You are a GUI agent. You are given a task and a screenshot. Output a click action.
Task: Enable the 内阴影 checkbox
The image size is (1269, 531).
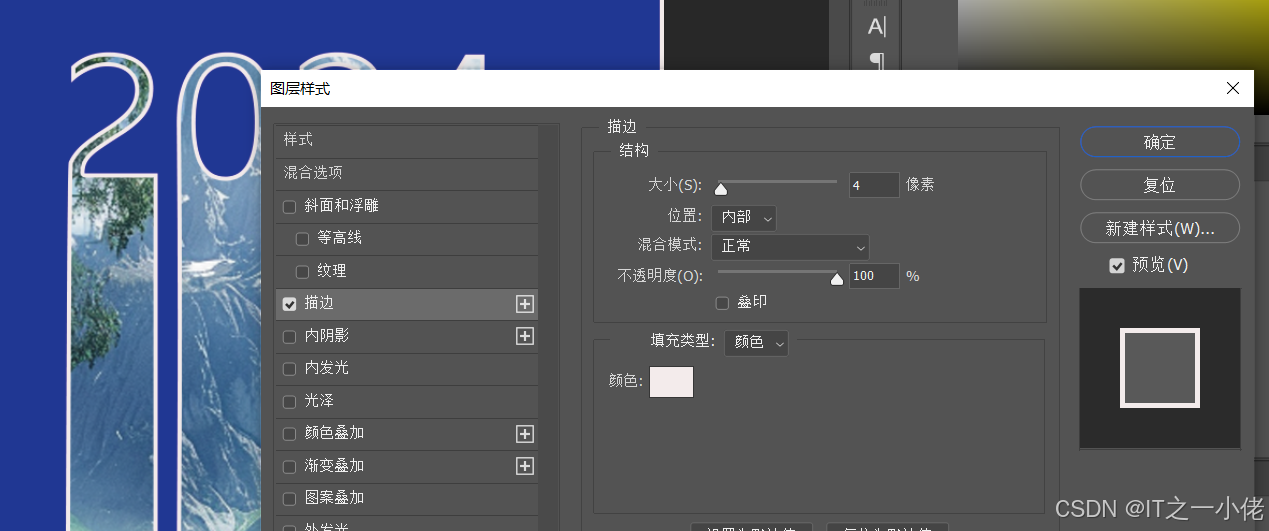(290, 336)
